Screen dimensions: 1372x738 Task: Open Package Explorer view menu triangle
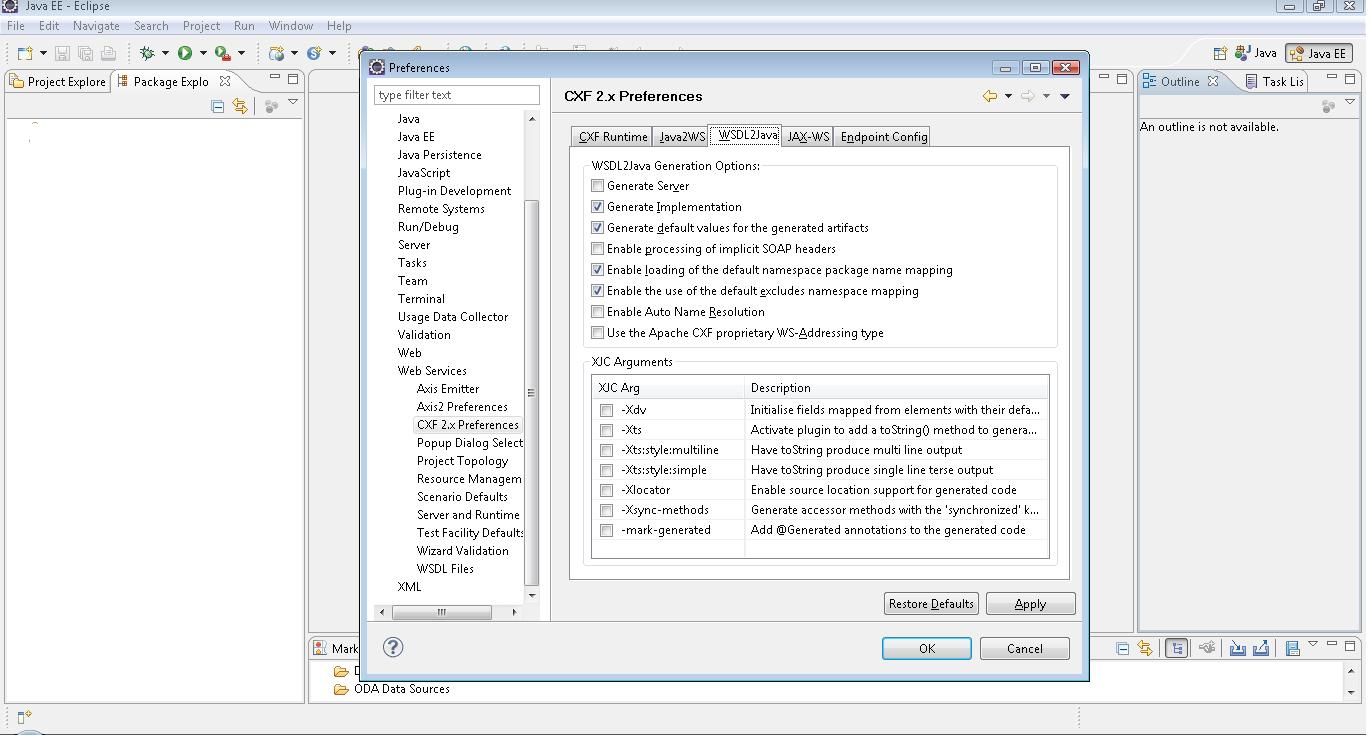click(293, 102)
